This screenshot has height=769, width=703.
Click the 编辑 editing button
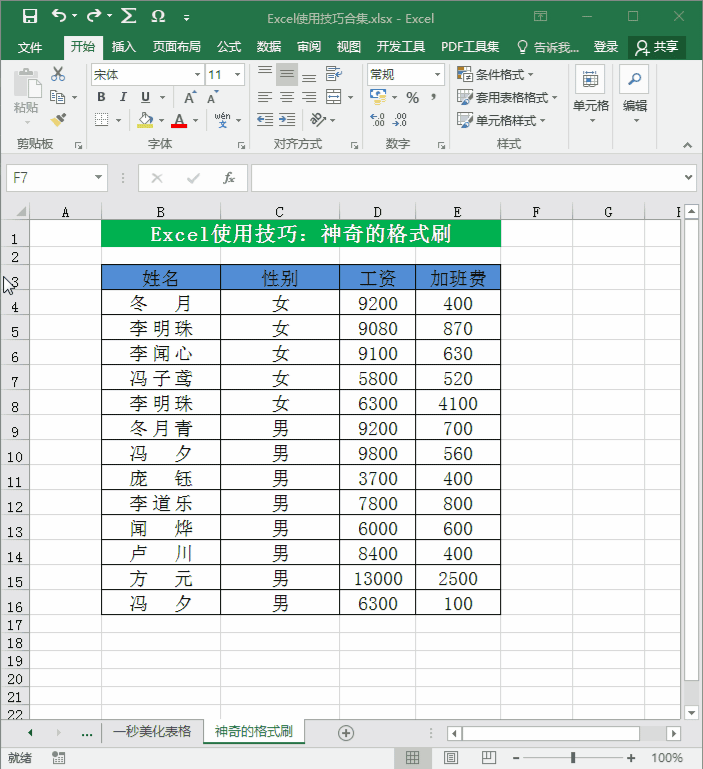[x=635, y=94]
